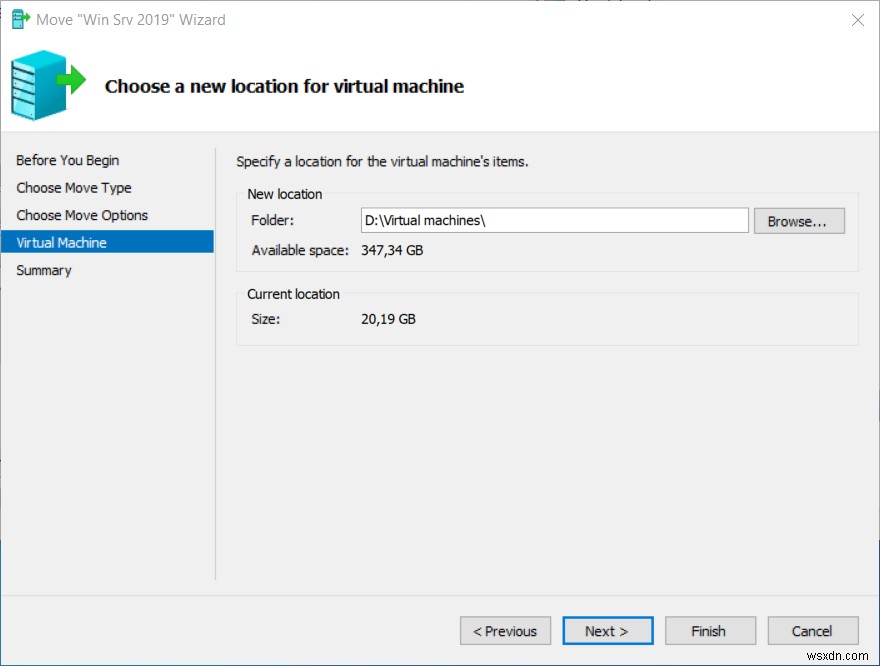Click the Browse button
The height and width of the screenshot is (666, 880).
tap(798, 220)
